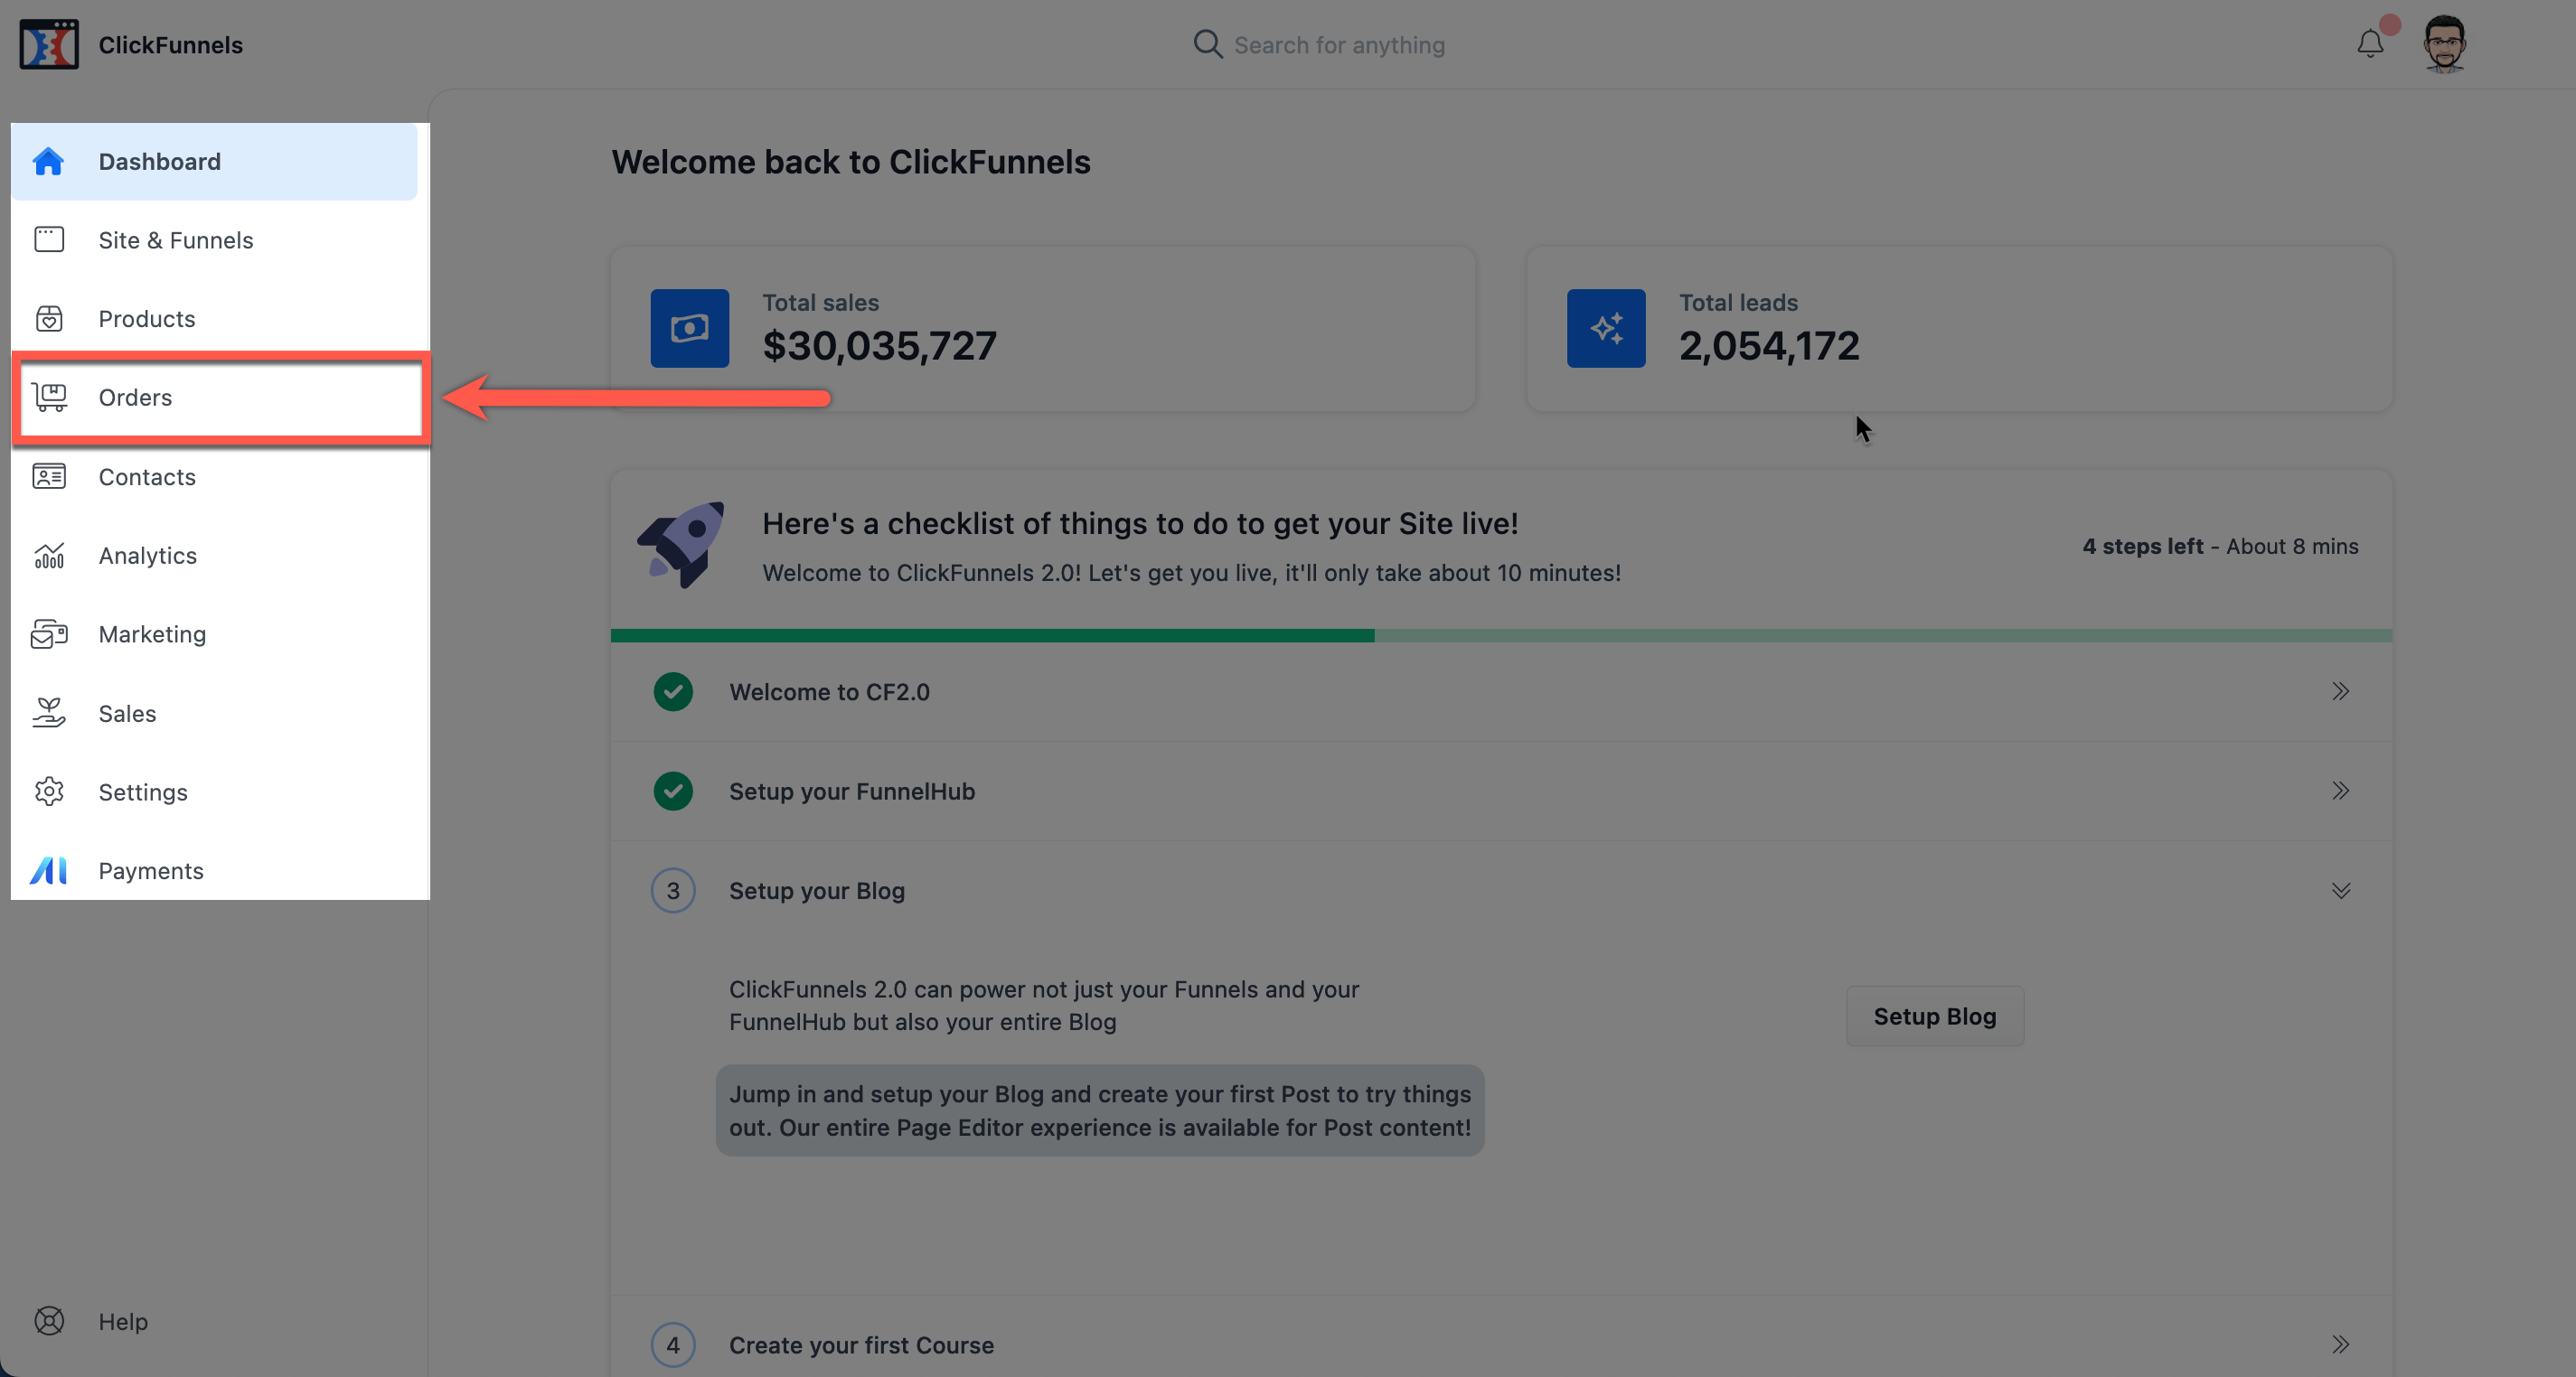
Task: Click the Site & Funnels window icon
Action: click(49, 240)
